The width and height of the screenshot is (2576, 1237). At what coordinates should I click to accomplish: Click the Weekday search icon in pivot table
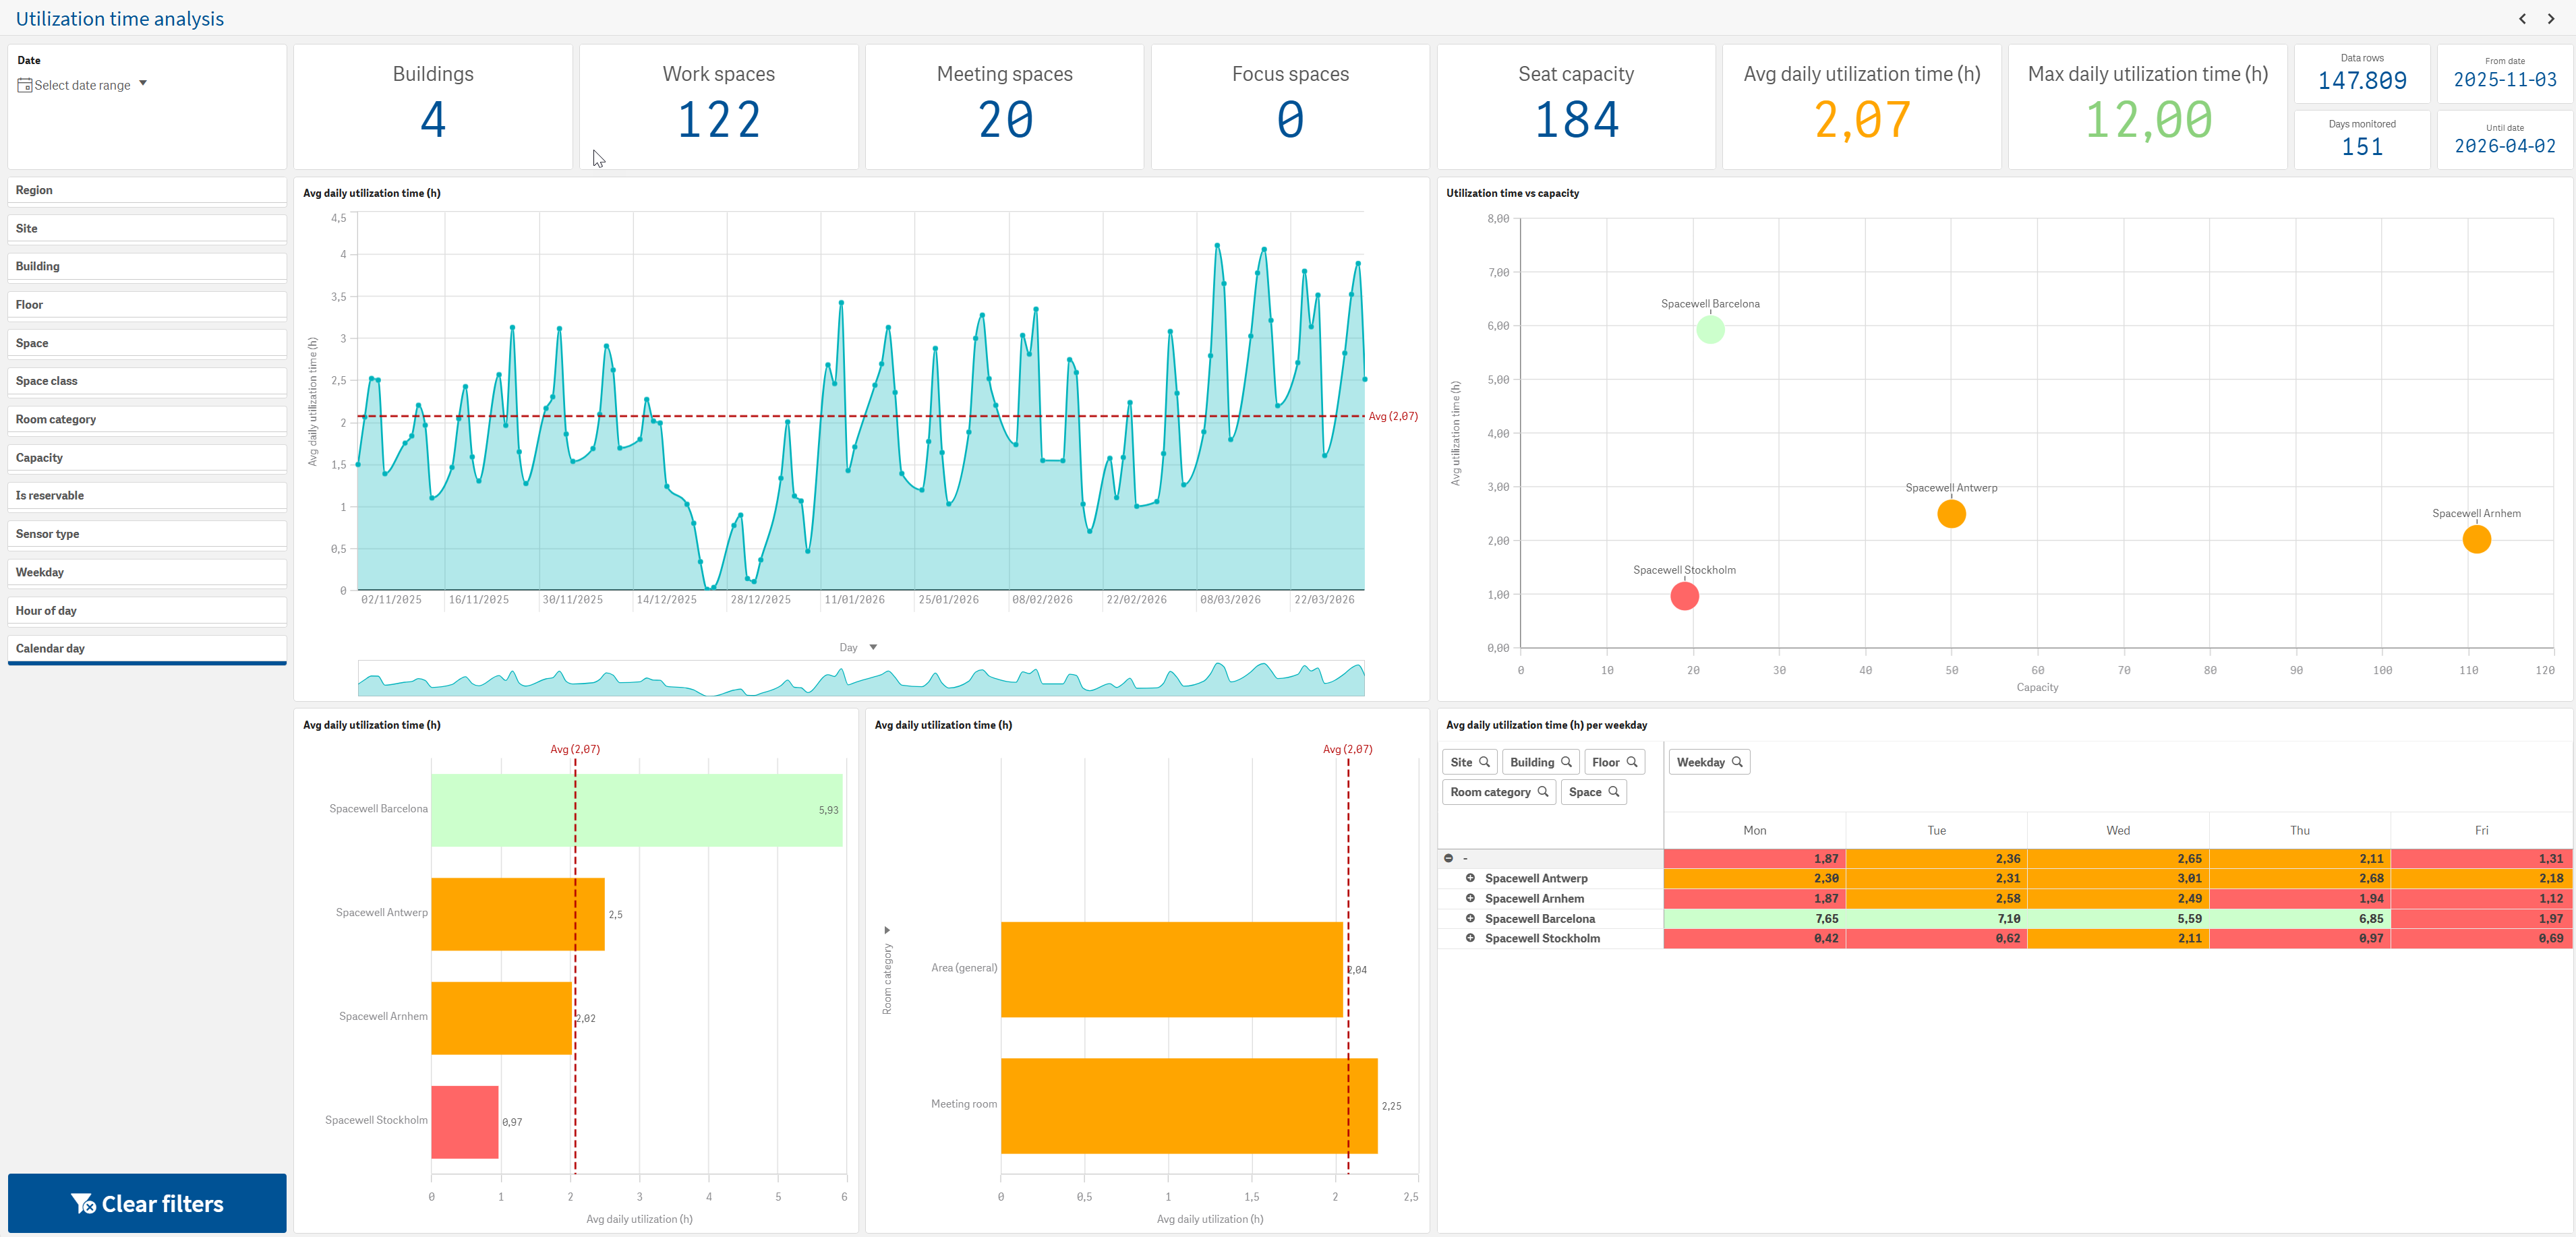pyautogui.click(x=1737, y=762)
